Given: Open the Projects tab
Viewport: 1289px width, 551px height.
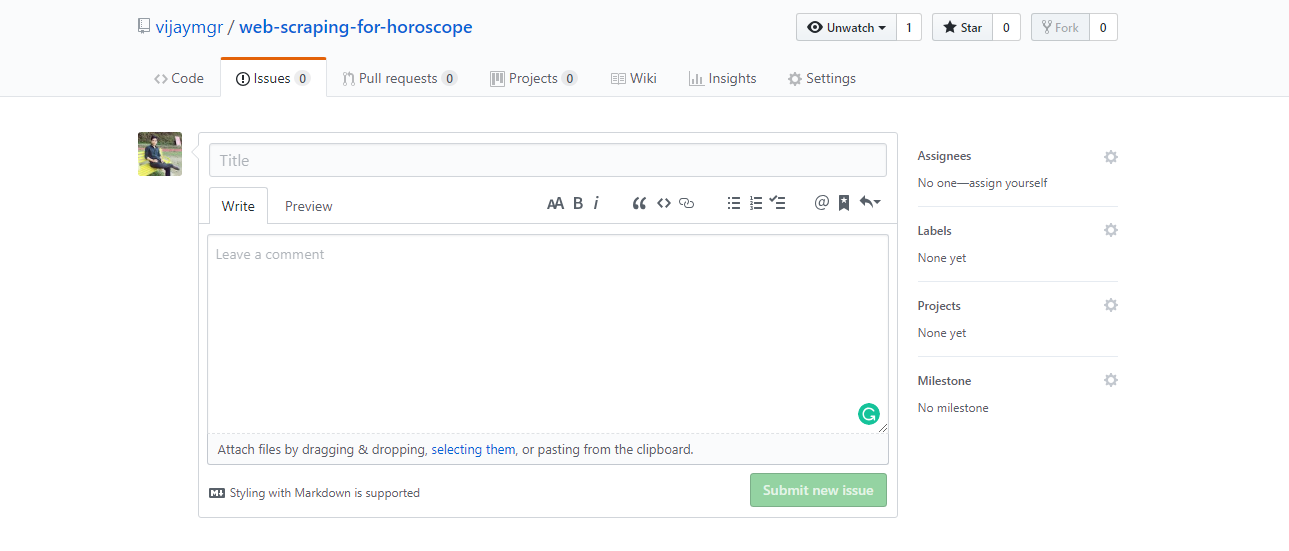Looking at the screenshot, I should point(533,78).
